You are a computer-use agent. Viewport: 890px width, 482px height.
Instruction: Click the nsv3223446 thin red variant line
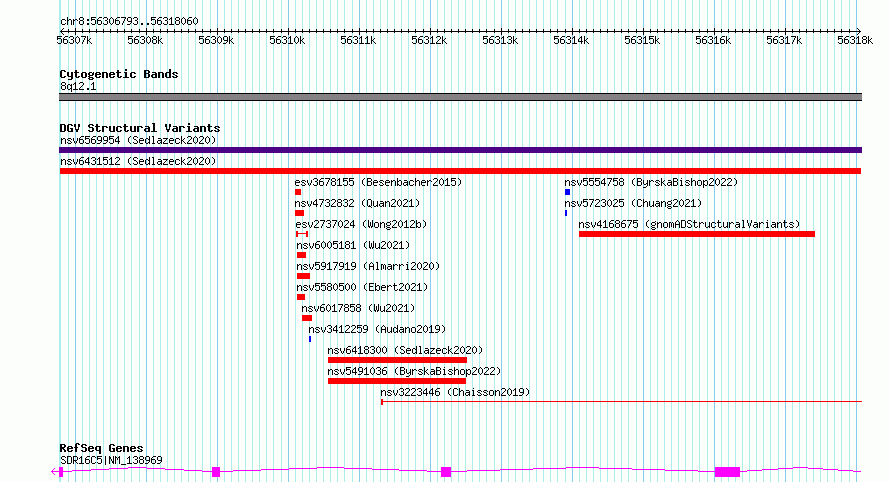(x=622, y=402)
